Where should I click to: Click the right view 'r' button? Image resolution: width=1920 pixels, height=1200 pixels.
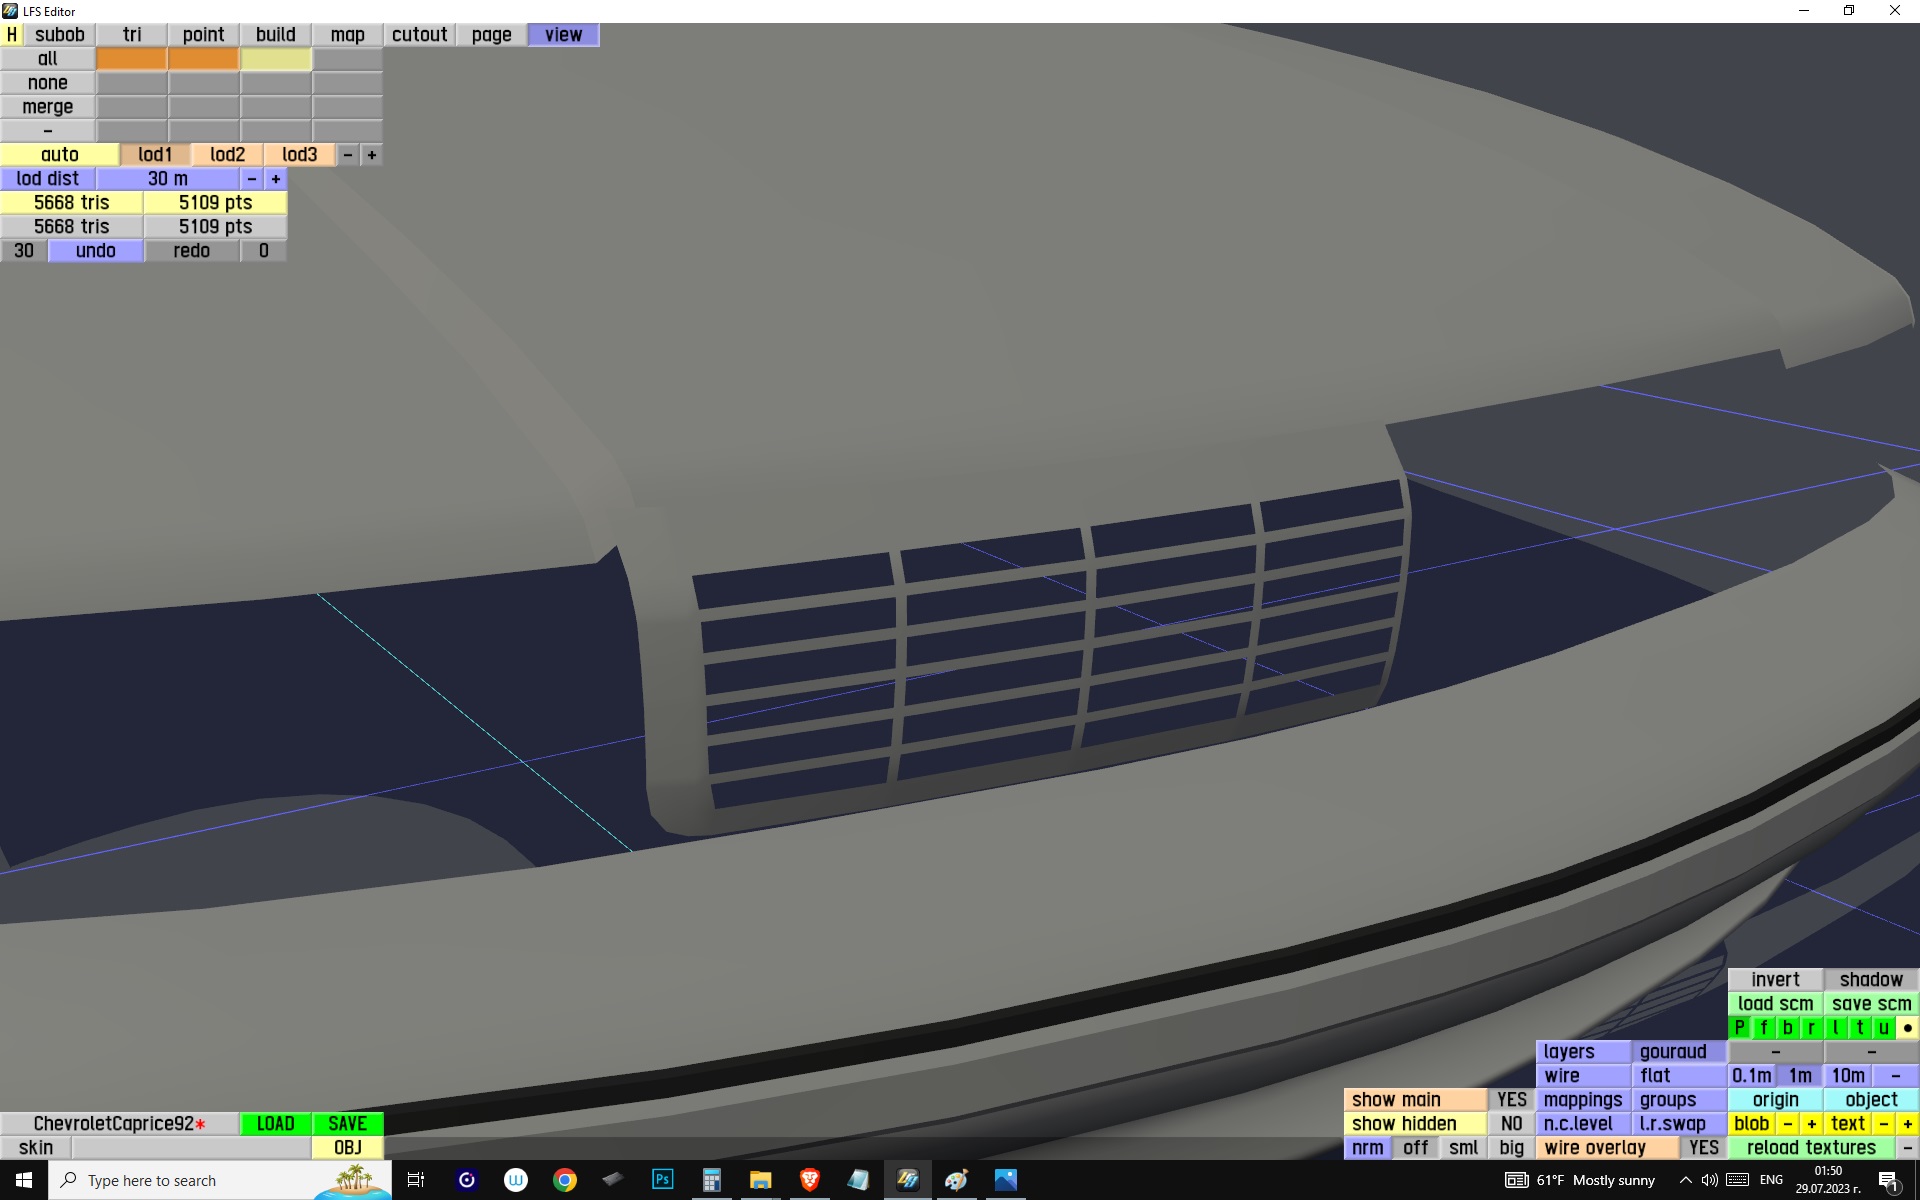[x=1811, y=1028]
